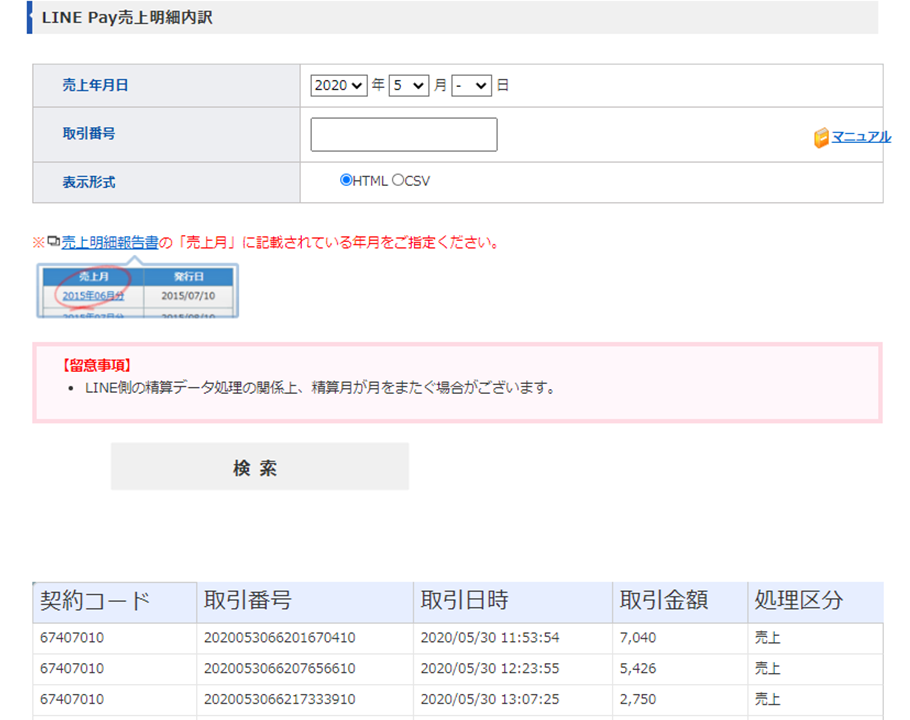Click the 取引番号 input field
Viewport: 910px width, 720px height.
pyautogui.click(x=404, y=135)
